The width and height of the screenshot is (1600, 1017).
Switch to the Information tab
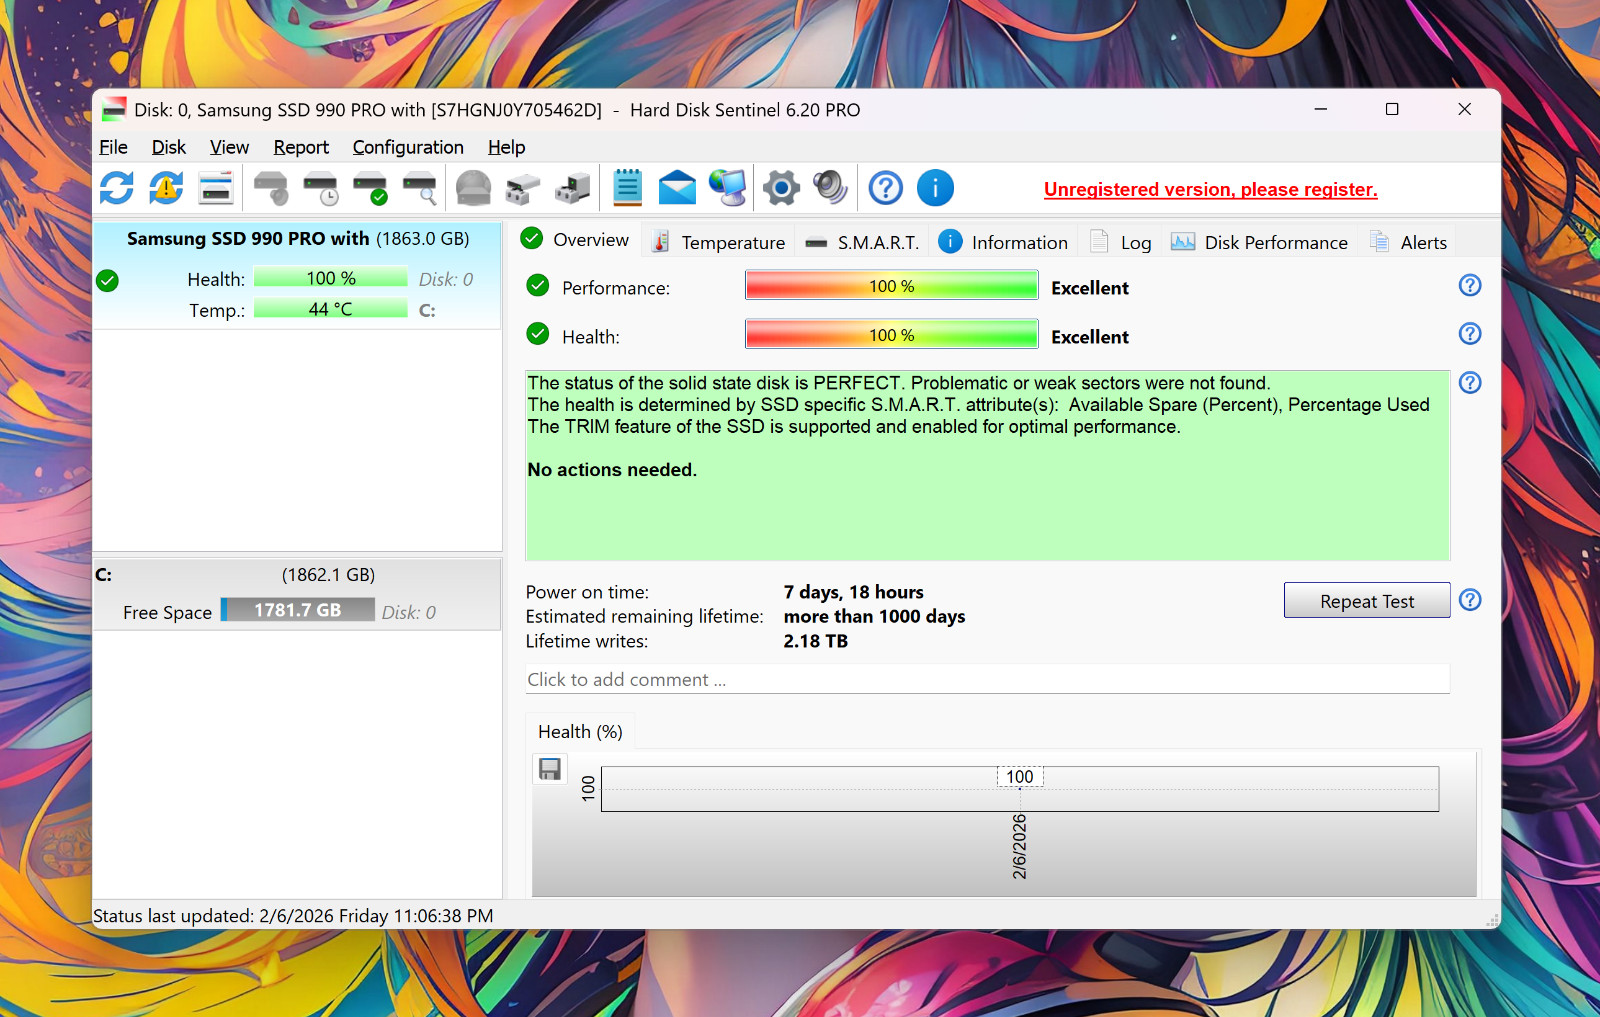(1004, 242)
